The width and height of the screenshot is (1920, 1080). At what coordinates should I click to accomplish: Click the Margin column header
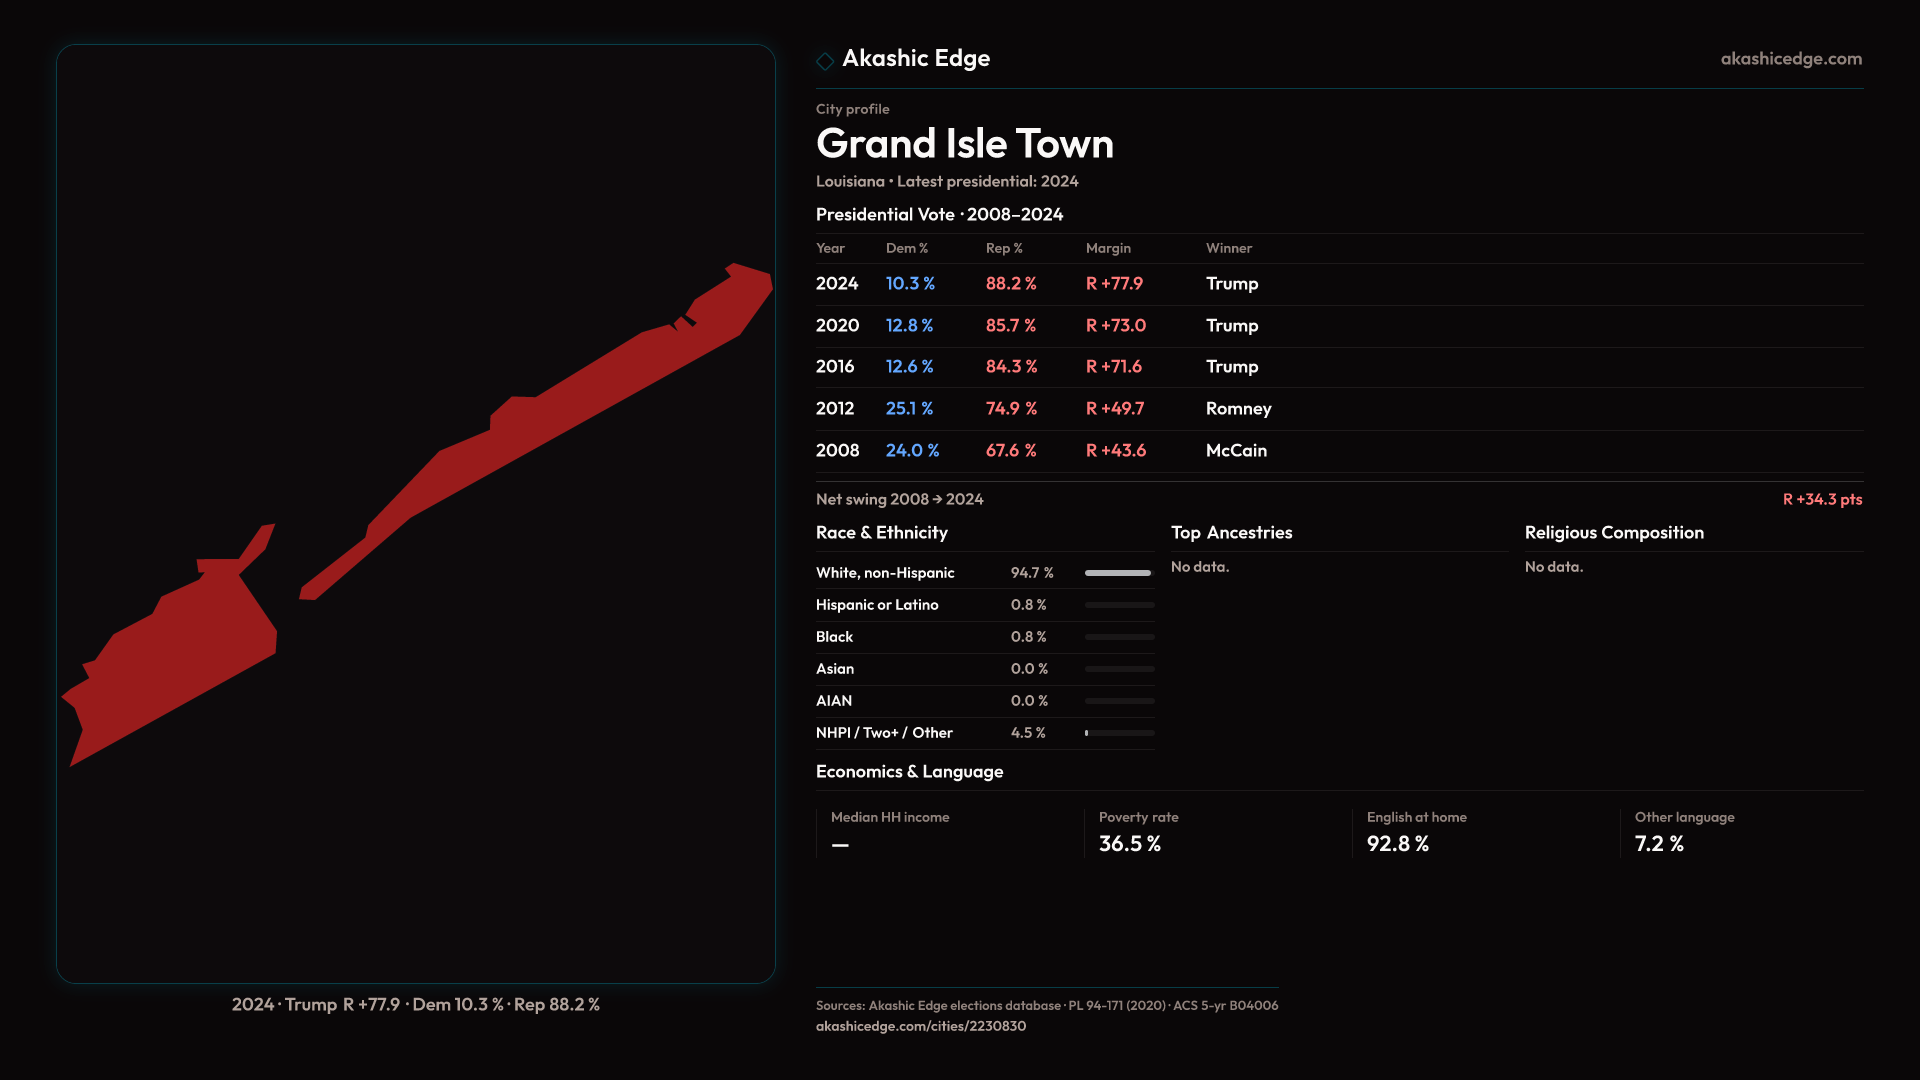point(1107,248)
